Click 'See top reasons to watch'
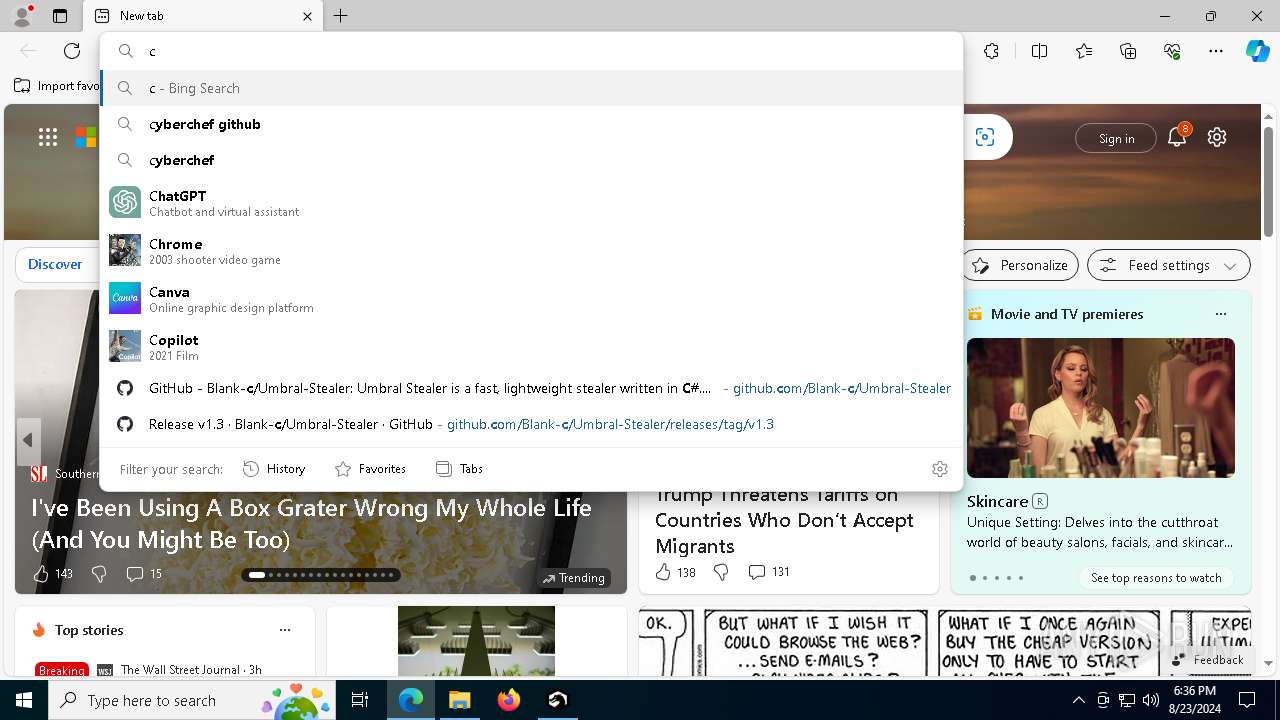The width and height of the screenshot is (1280, 720). pyautogui.click(x=1156, y=578)
